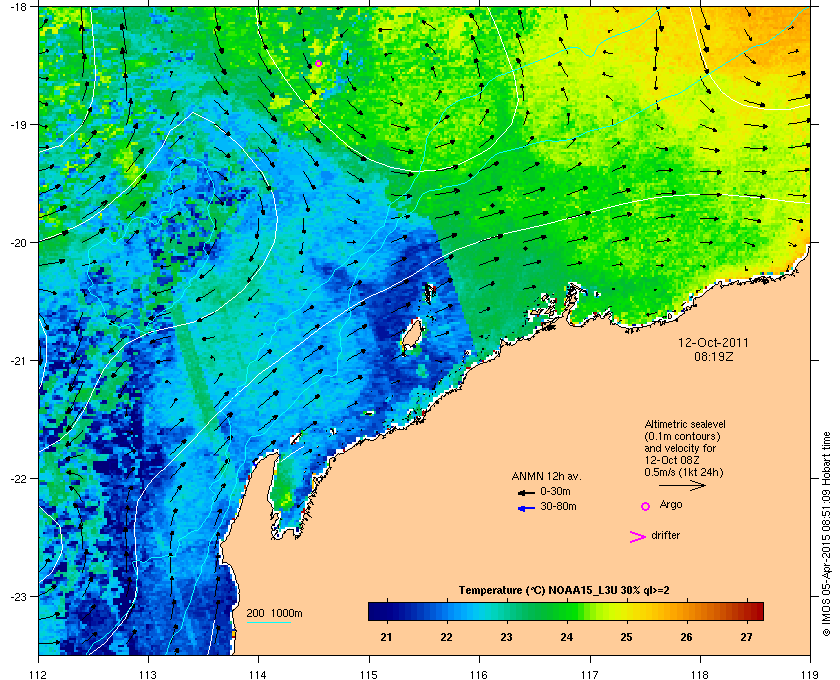
Task: Click the ANMN 12h av. label
Action: (x=546, y=476)
